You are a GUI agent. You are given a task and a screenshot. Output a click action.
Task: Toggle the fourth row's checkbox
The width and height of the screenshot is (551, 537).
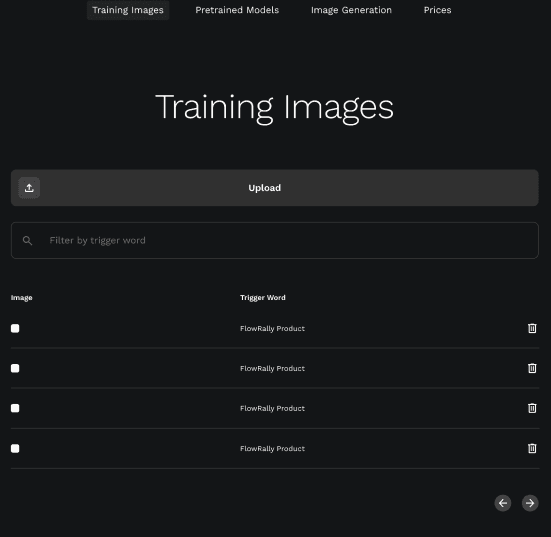coord(15,448)
